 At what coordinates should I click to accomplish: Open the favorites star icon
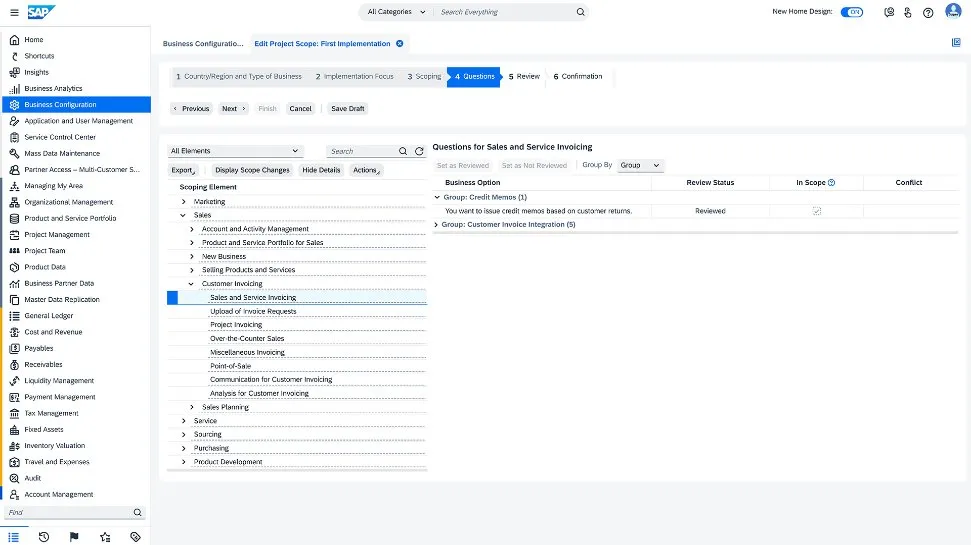(105, 537)
